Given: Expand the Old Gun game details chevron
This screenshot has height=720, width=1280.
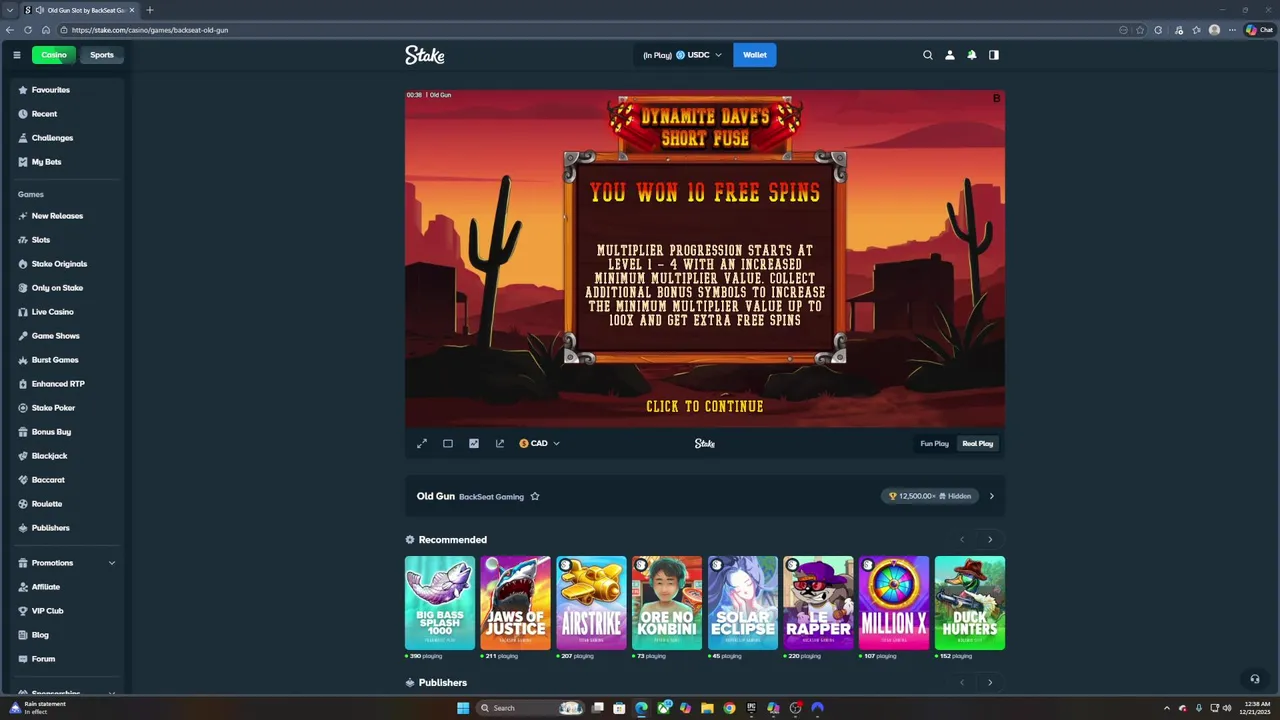Looking at the screenshot, I should click(992, 496).
